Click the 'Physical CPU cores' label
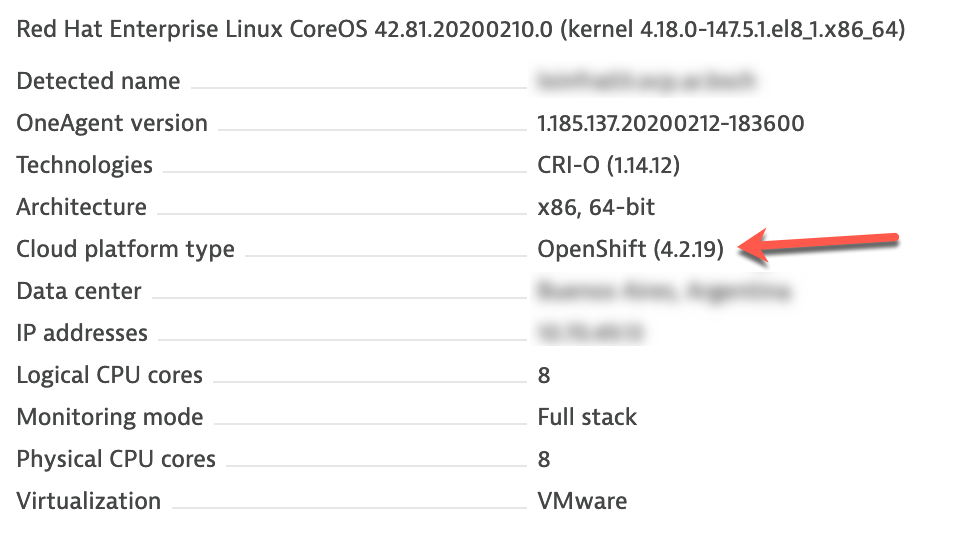The height and width of the screenshot is (538, 956). pos(116,459)
